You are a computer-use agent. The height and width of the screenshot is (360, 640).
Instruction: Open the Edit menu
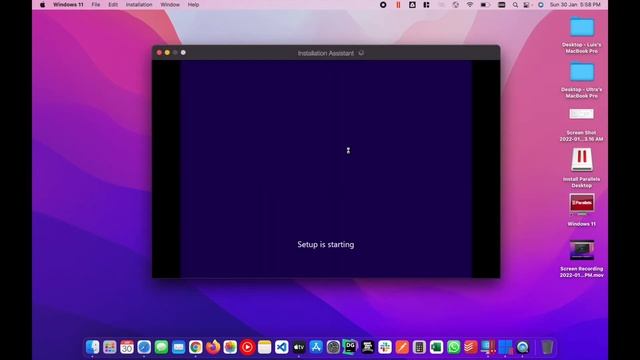click(x=113, y=5)
